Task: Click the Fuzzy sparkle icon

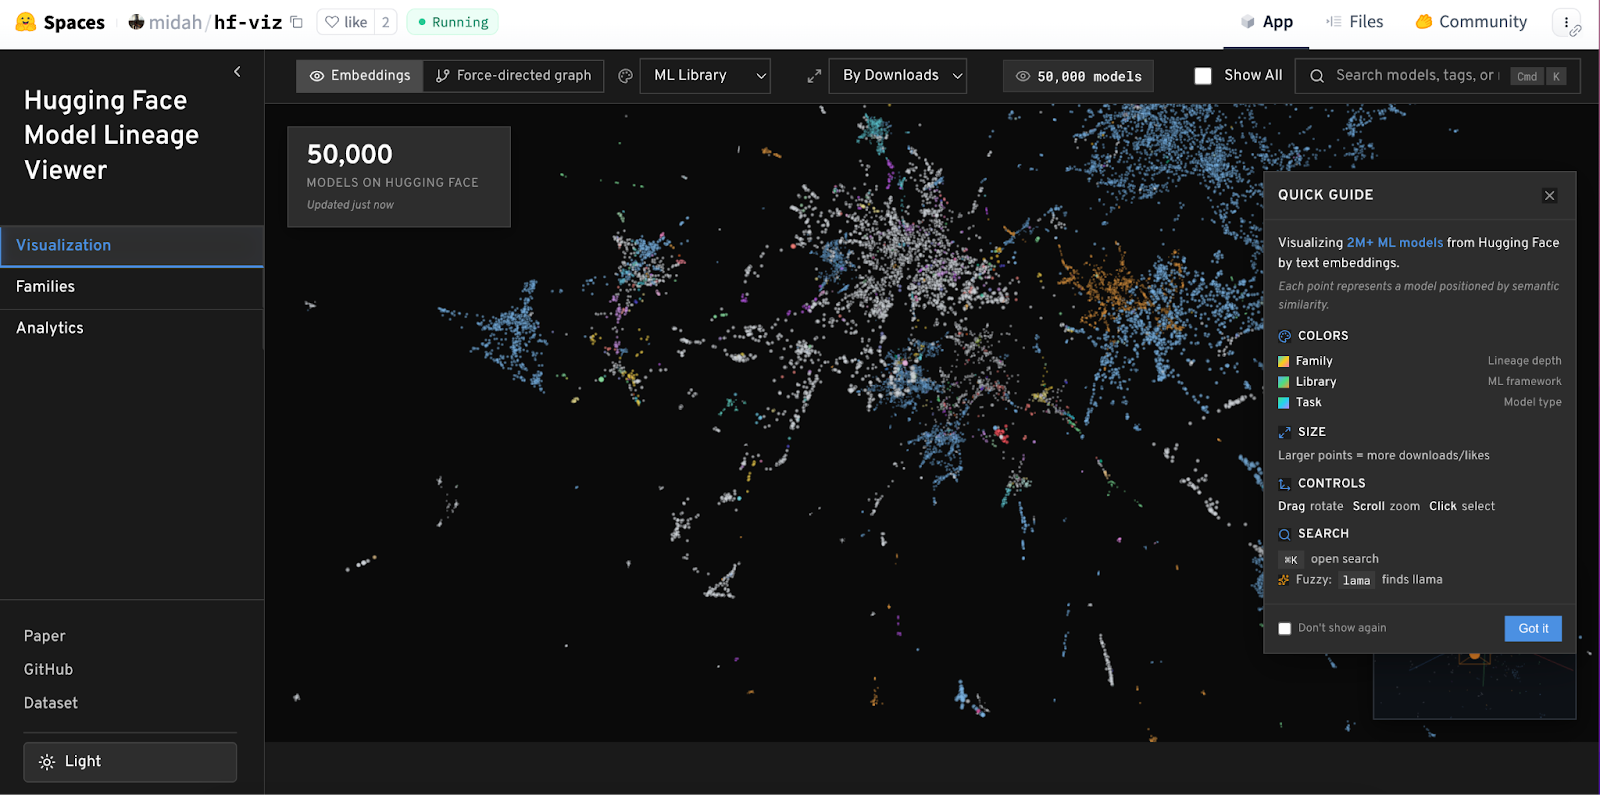Action: (1284, 580)
